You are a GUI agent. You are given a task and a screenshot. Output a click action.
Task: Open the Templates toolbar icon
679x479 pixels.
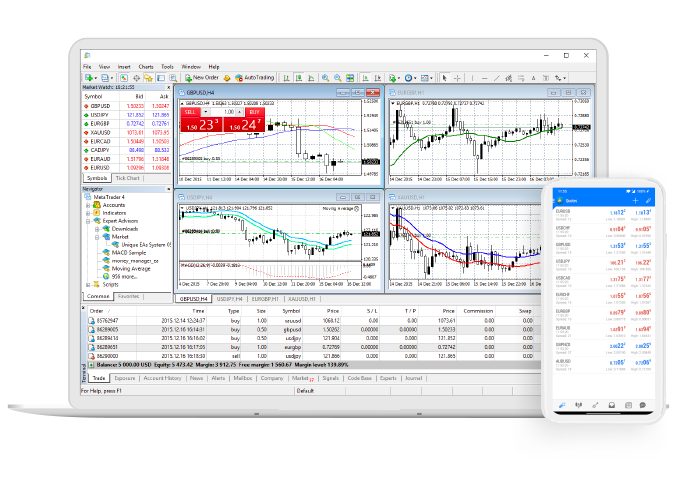coord(425,78)
